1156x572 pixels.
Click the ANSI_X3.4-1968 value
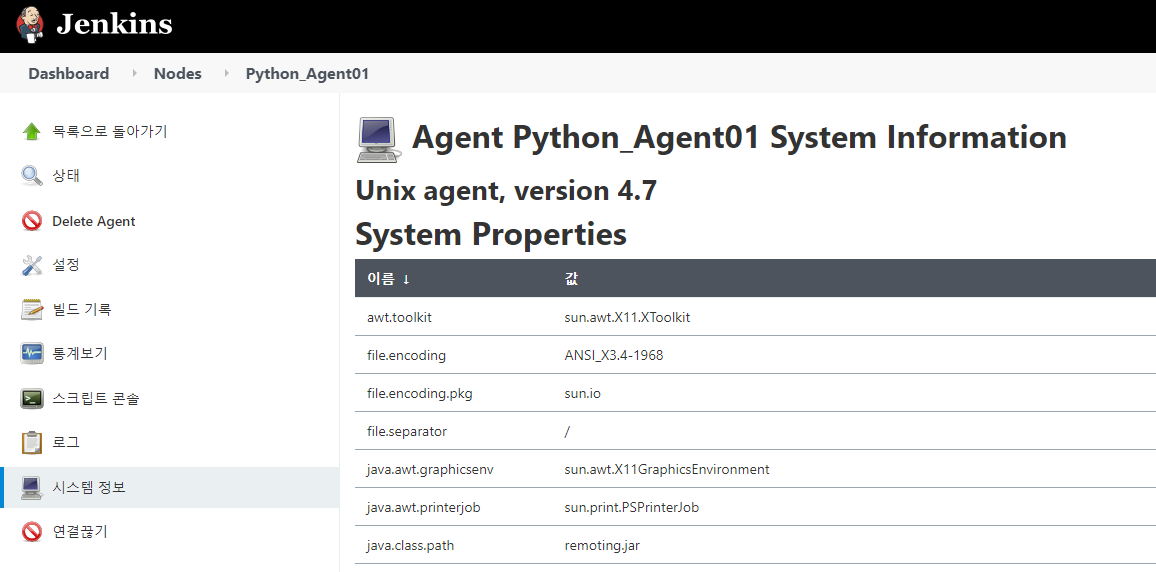click(x=613, y=355)
